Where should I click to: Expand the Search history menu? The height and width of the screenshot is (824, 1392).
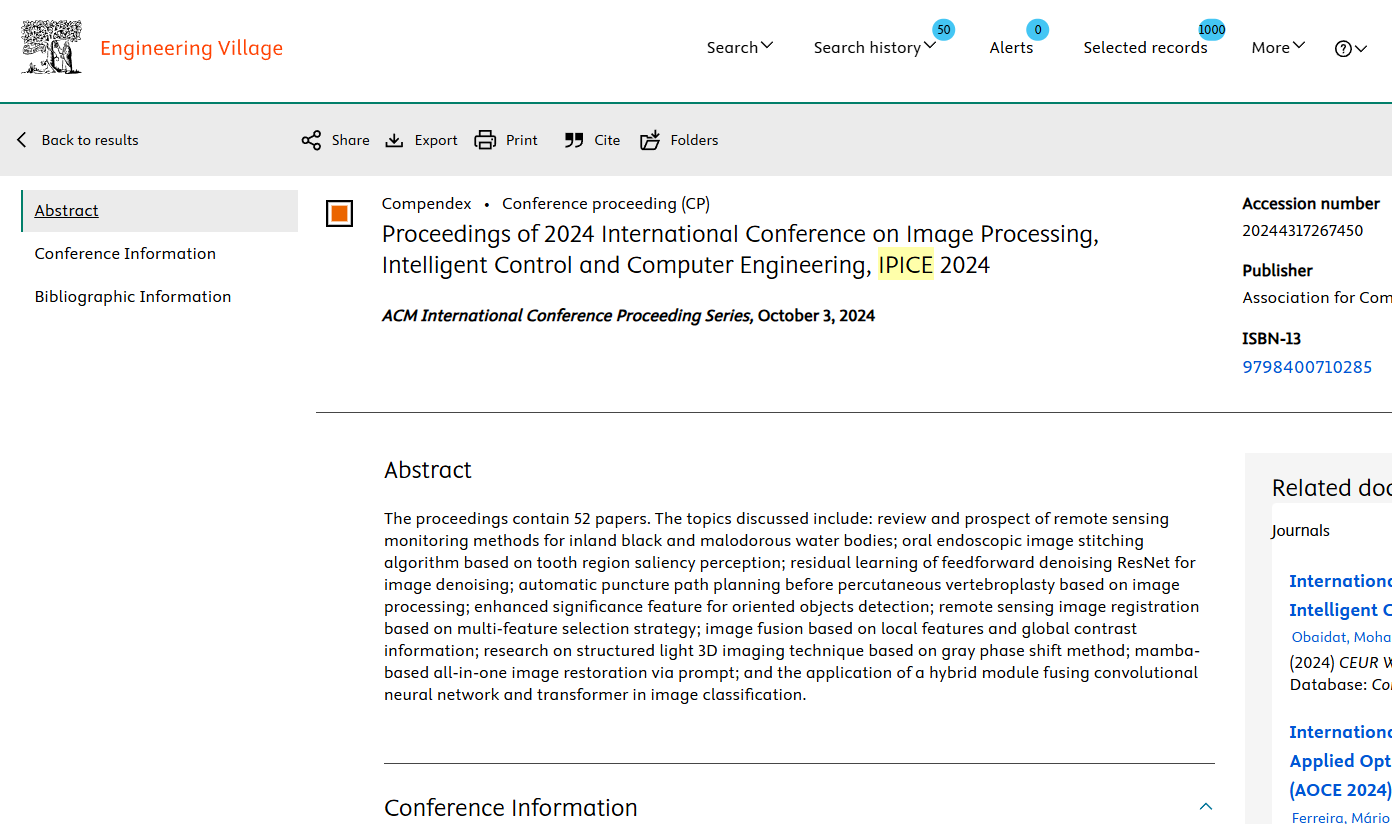875,47
